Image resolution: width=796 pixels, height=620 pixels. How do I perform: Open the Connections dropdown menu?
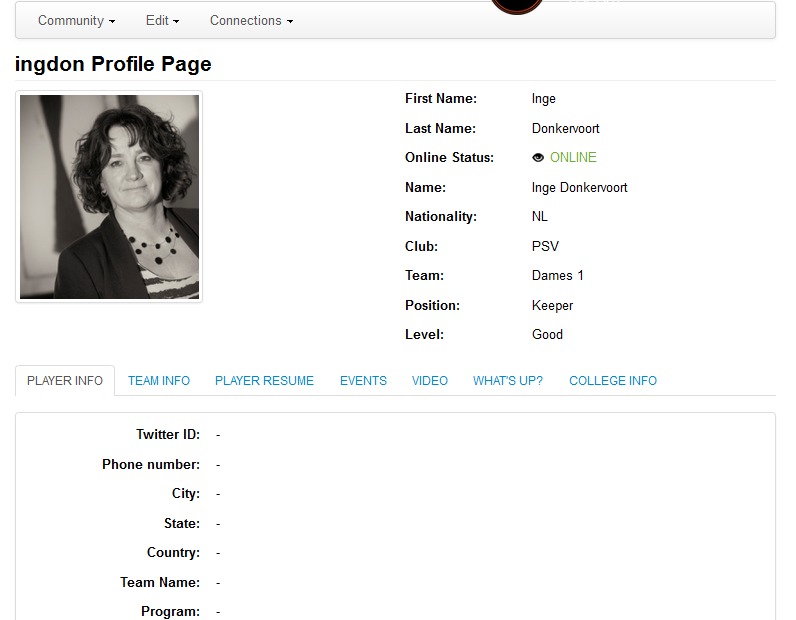[x=251, y=21]
